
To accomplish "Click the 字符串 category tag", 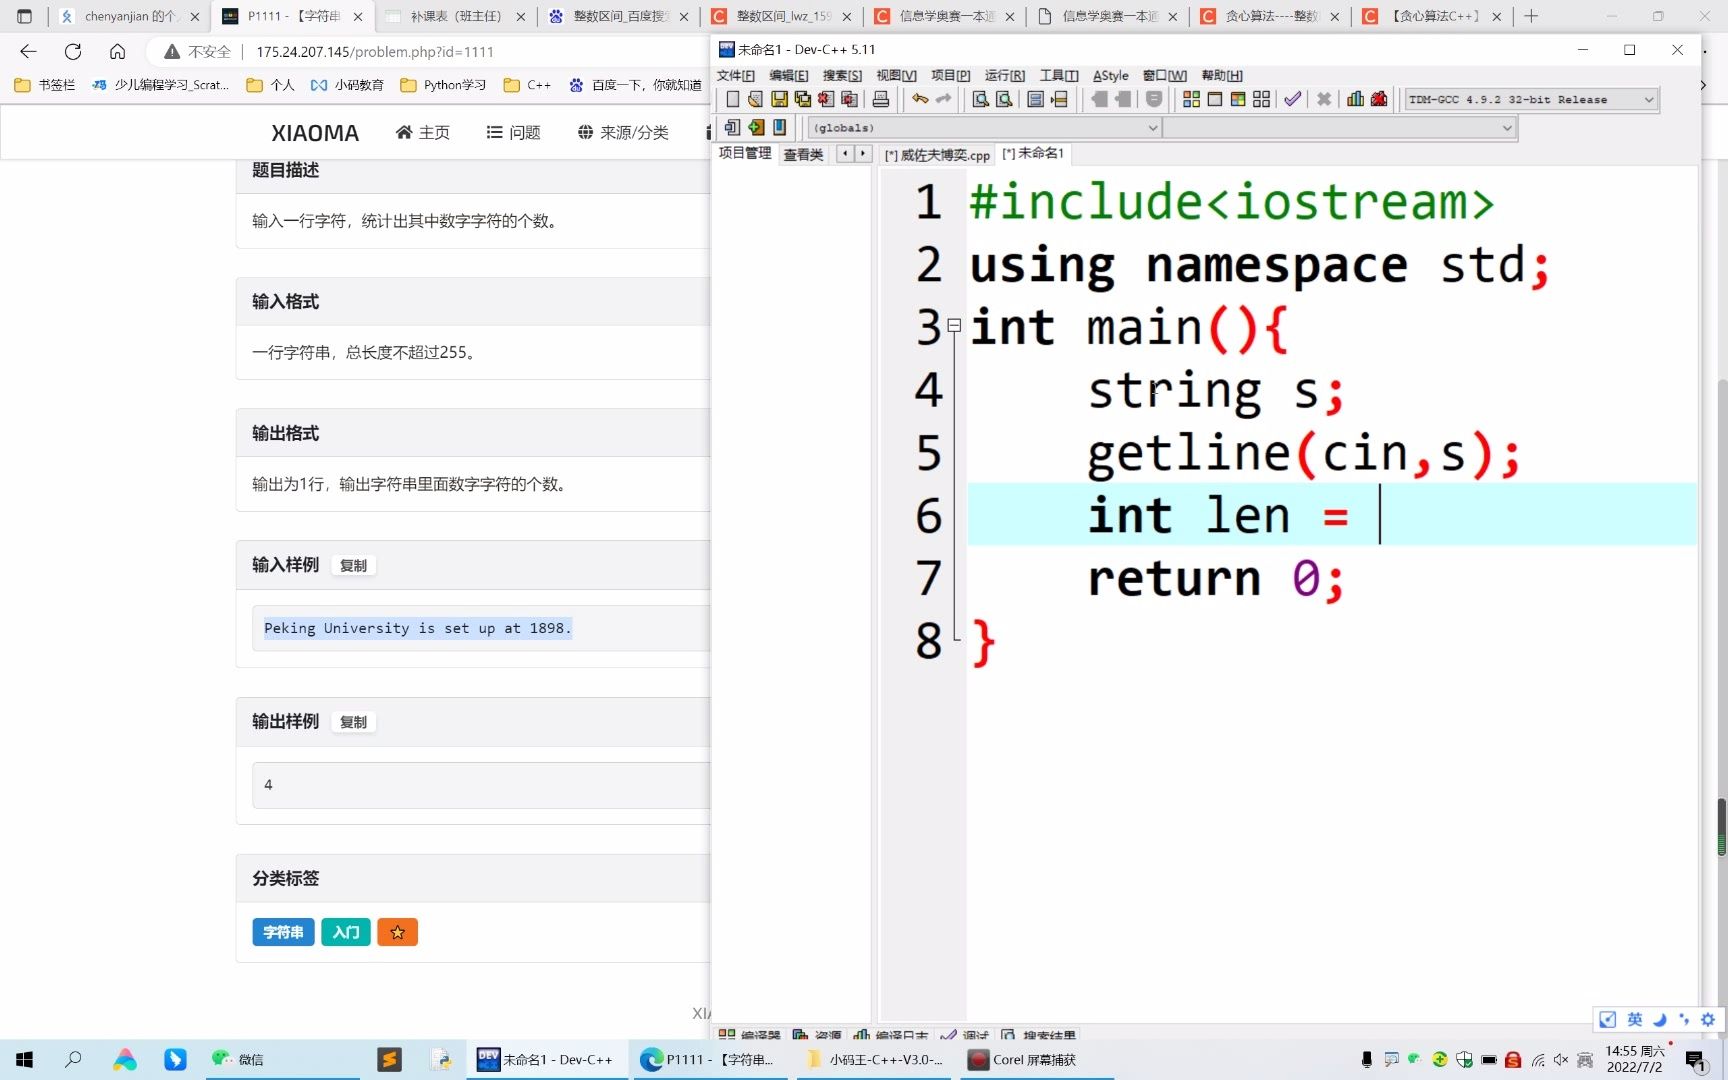I will [283, 932].
